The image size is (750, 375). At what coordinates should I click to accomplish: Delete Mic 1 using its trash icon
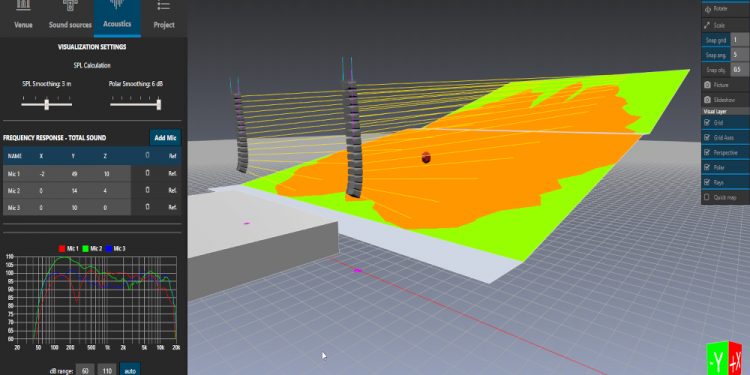click(147, 173)
